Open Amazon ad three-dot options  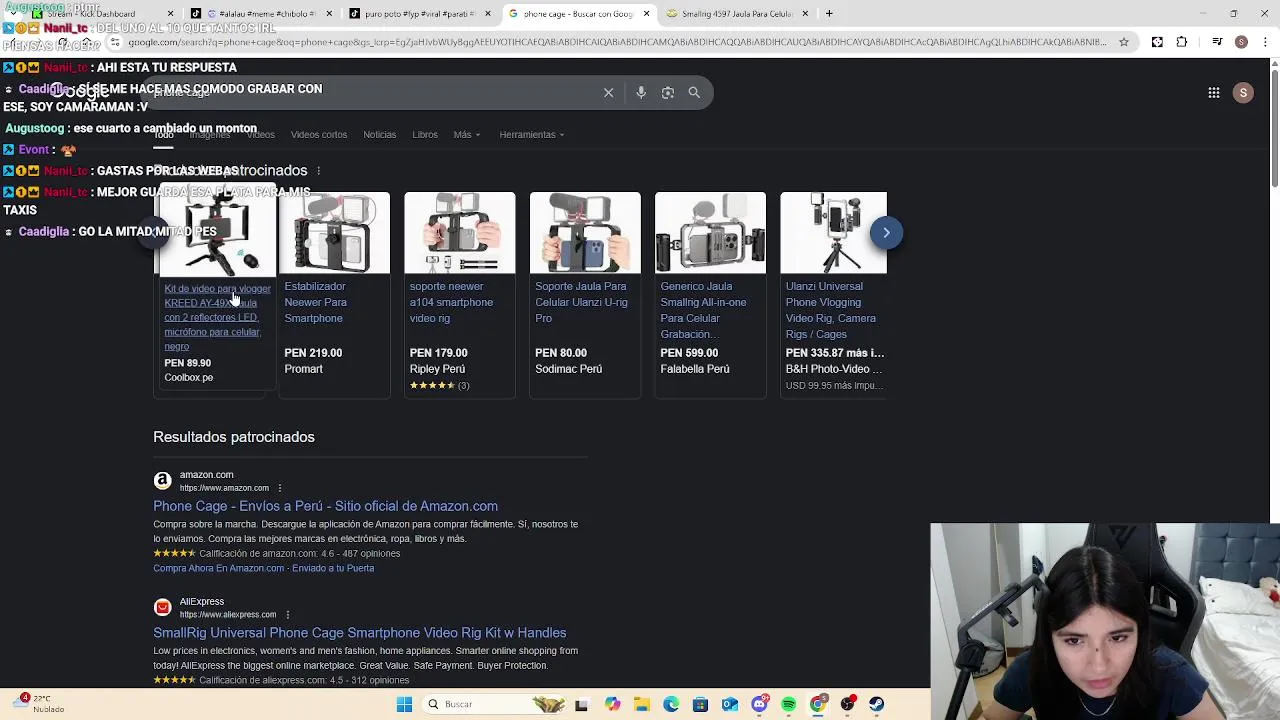(279, 488)
